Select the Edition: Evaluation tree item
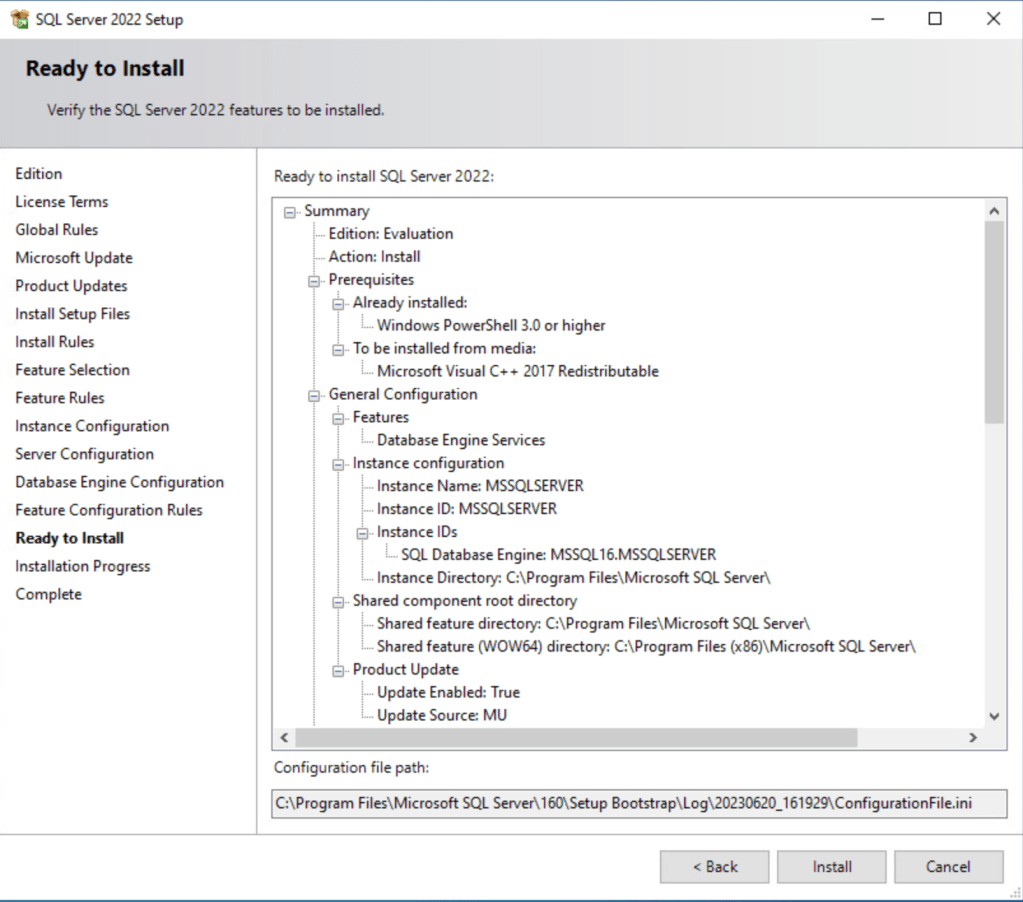The image size is (1023, 902). click(x=390, y=234)
